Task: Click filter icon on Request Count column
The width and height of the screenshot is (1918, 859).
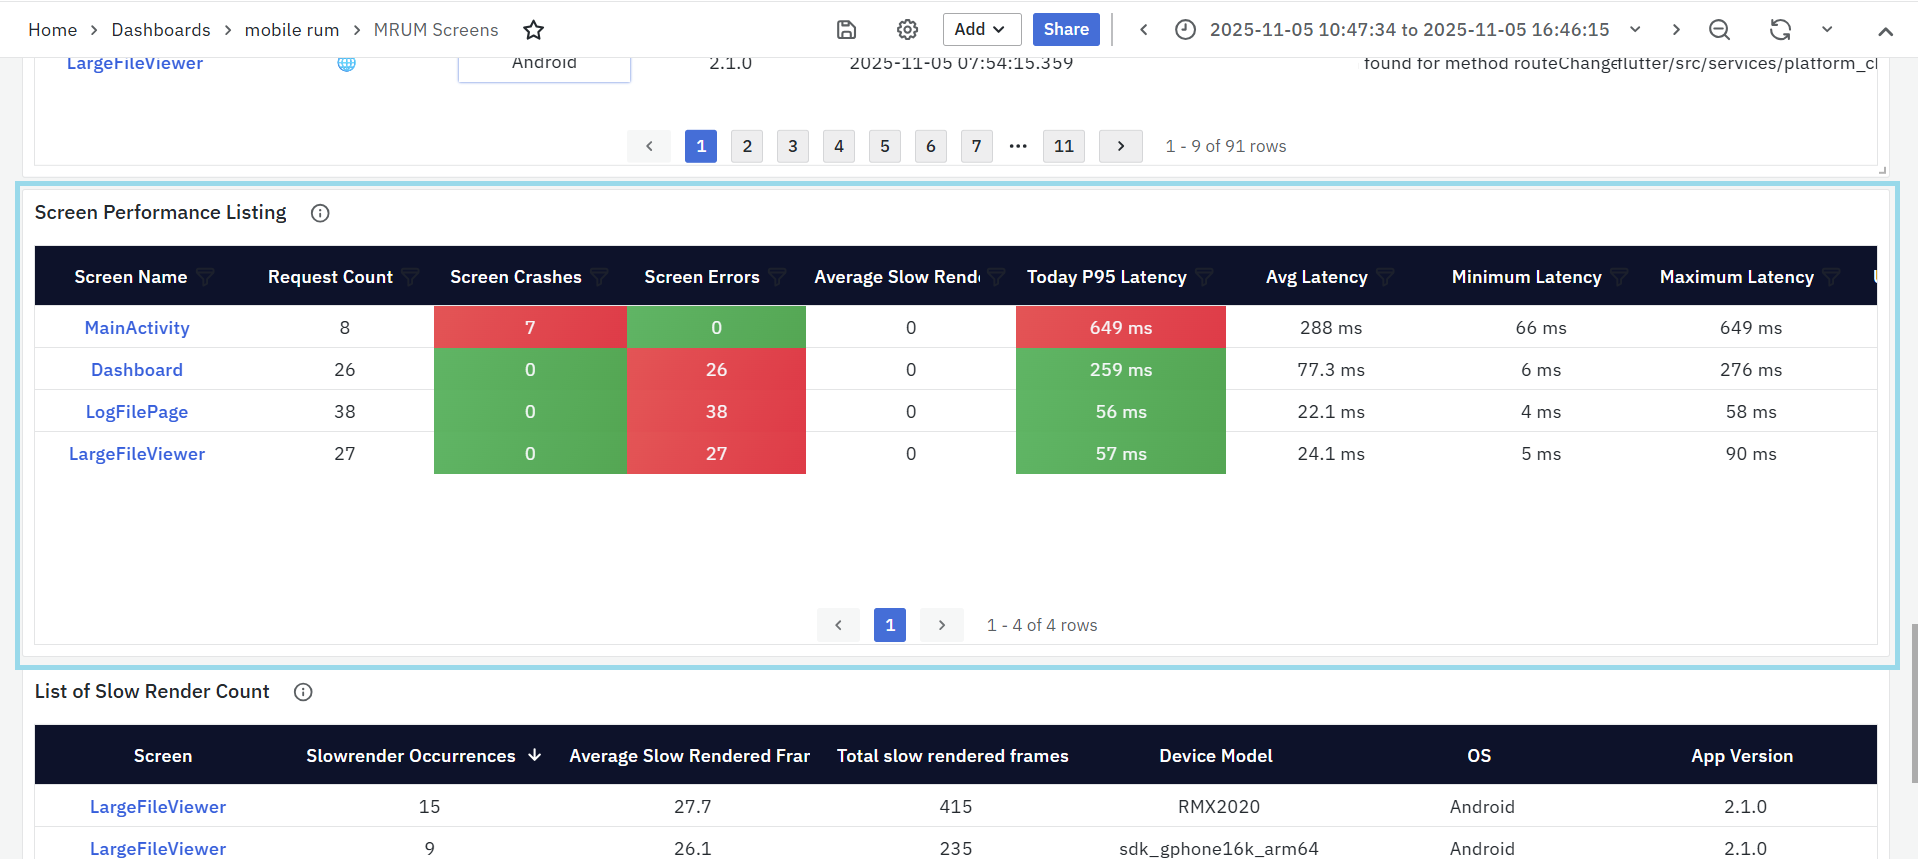Action: coord(410,277)
